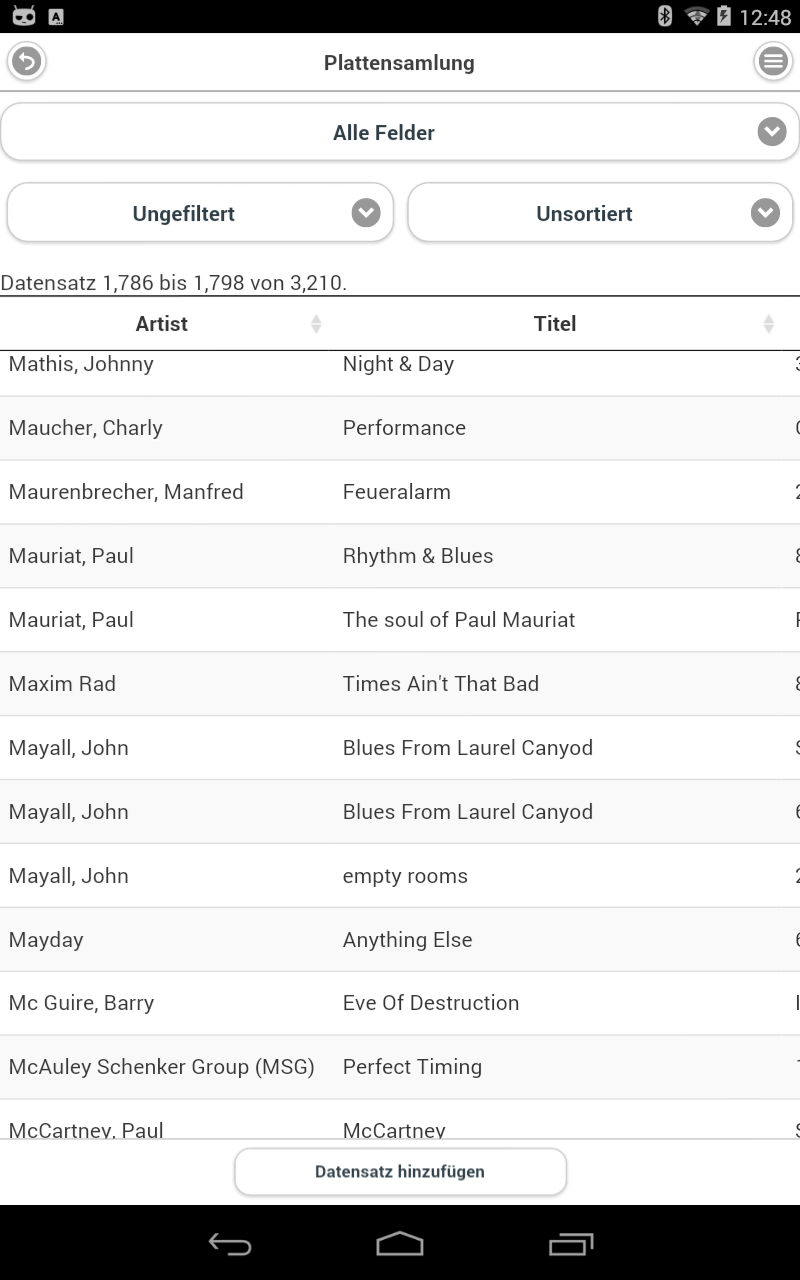Open the Maucher, Charly Performance record

pos(400,428)
